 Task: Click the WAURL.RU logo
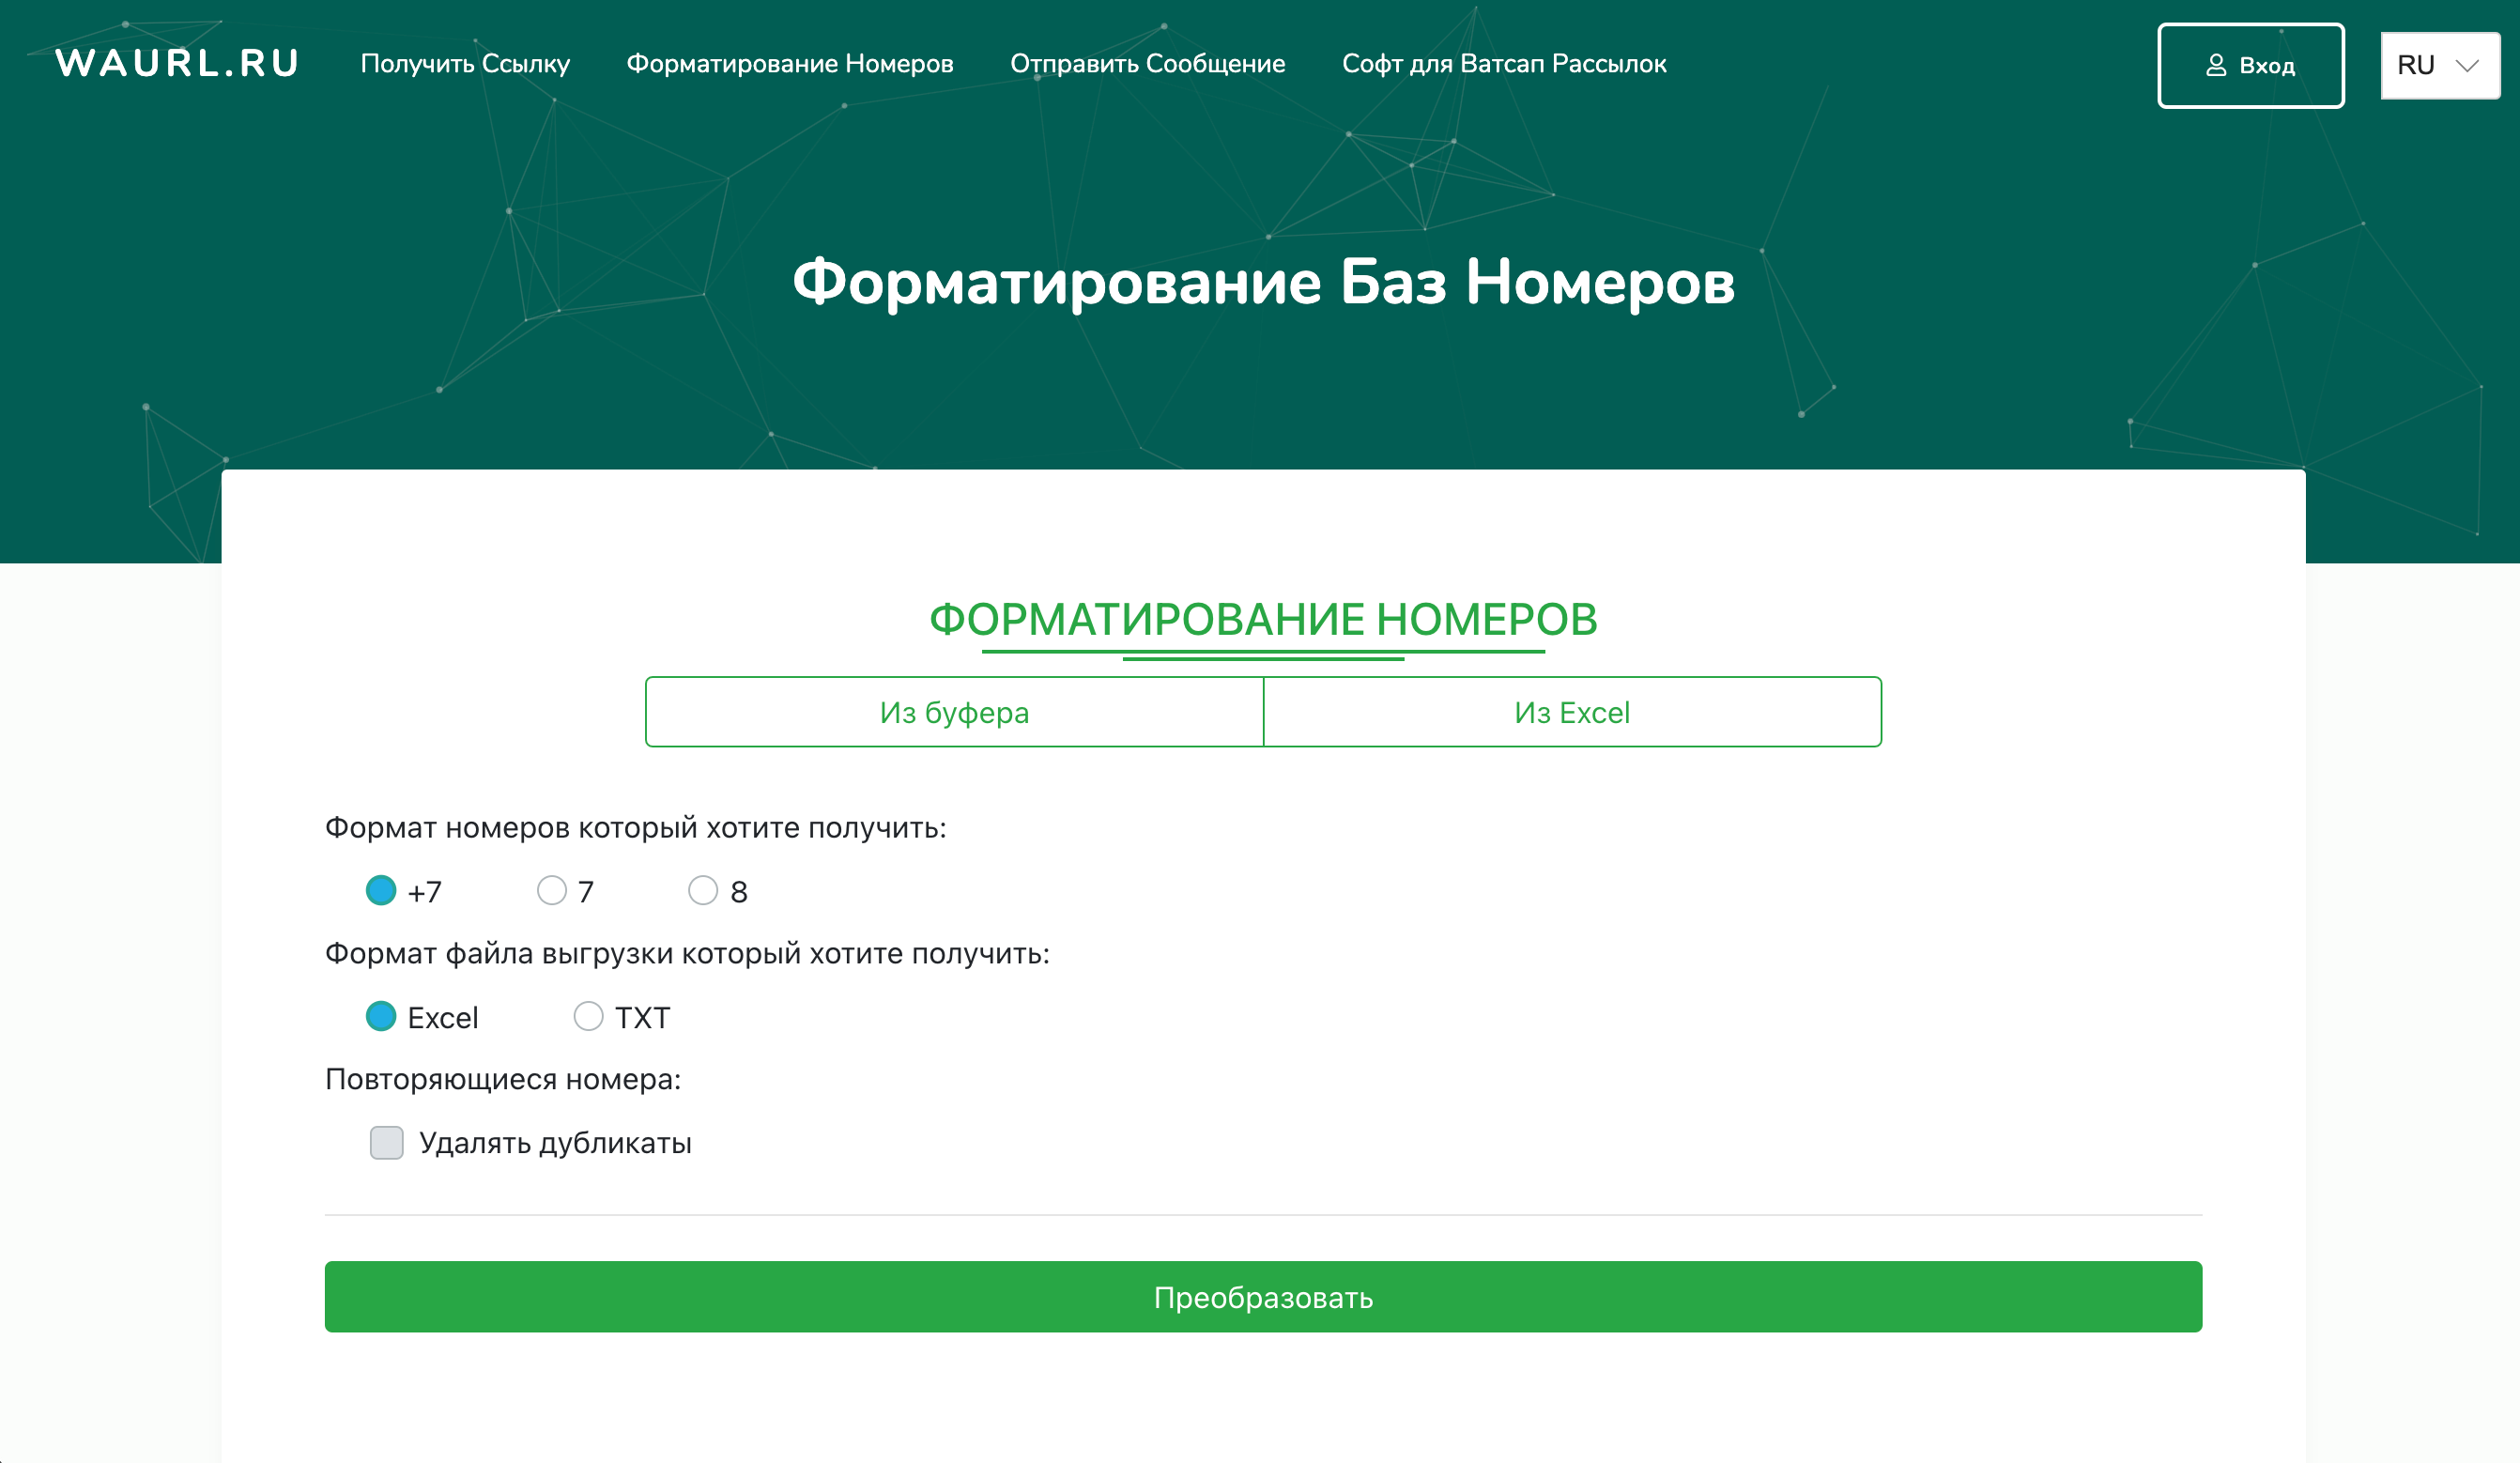click(x=177, y=63)
